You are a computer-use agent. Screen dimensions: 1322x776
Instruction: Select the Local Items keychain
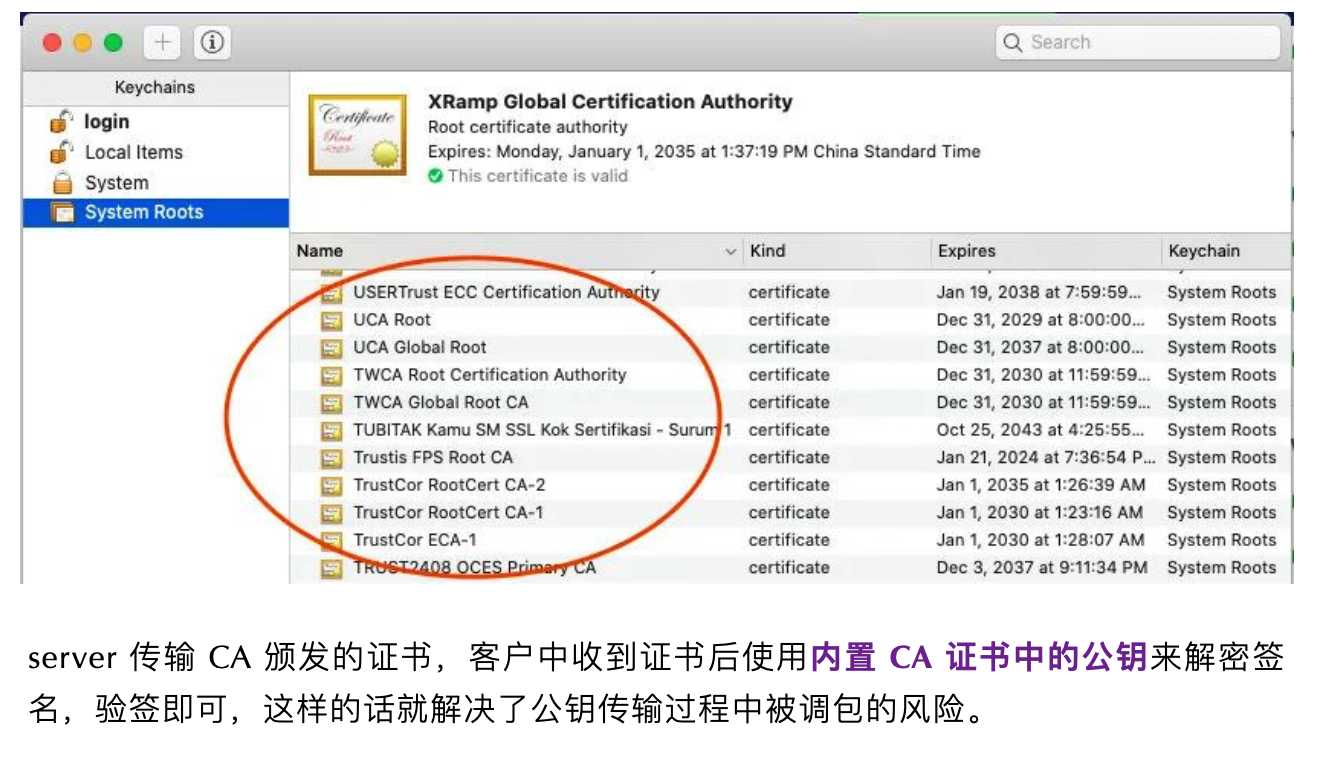coord(134,152)
